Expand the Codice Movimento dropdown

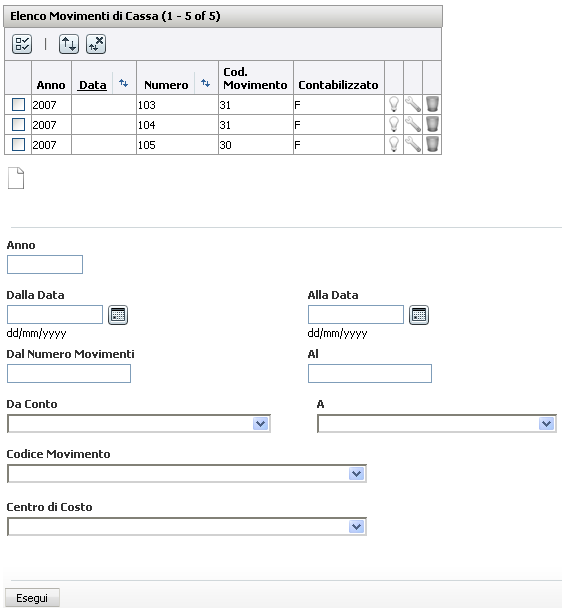pyautogui.click(x=187, y=473)
